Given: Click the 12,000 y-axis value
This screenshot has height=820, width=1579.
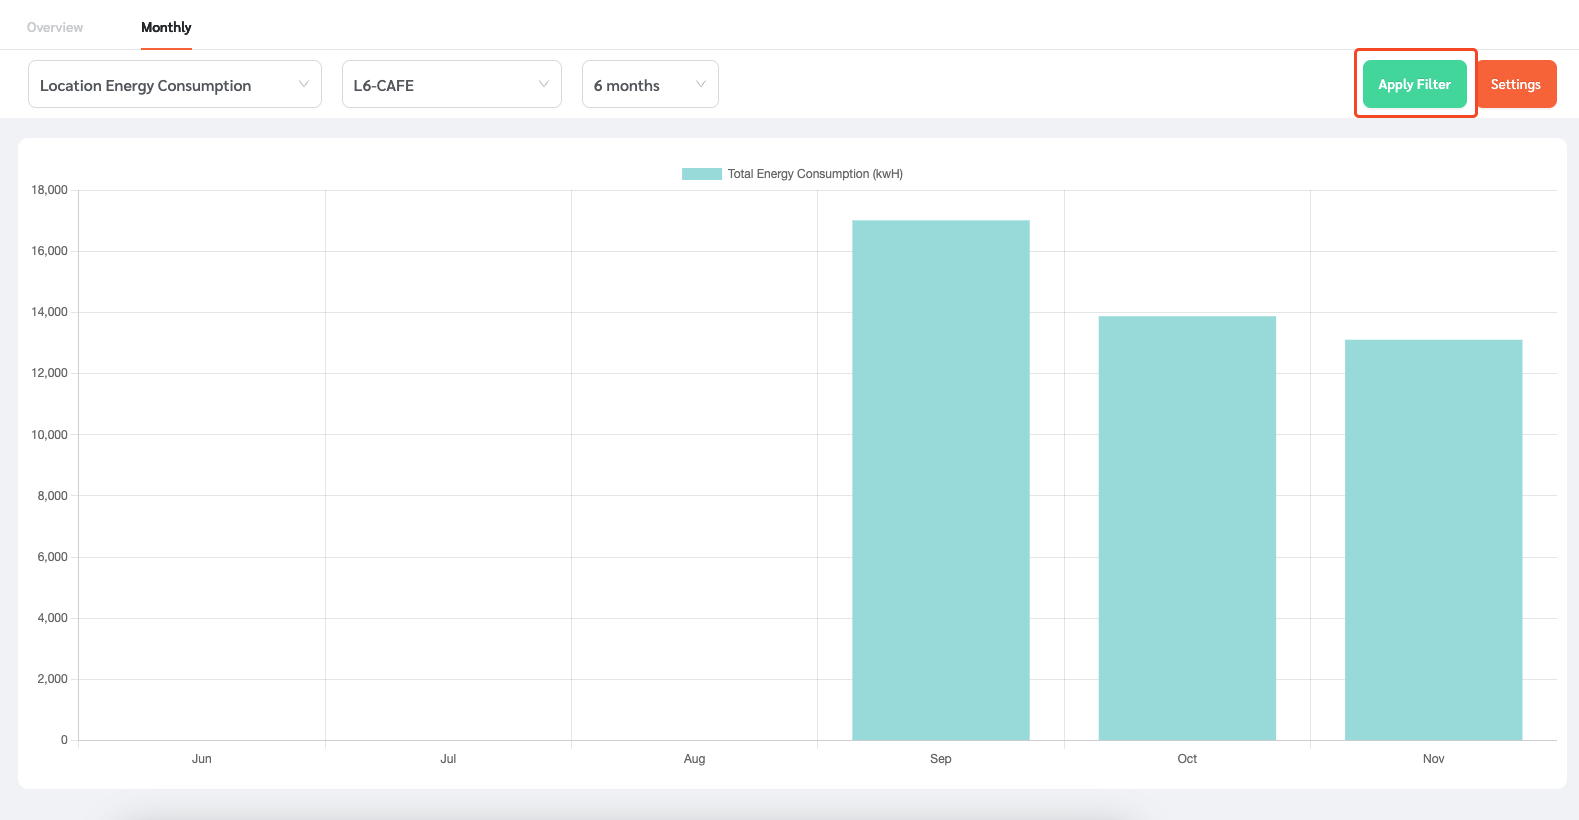Looking at the screenshot, I should (x=50, y=373).
